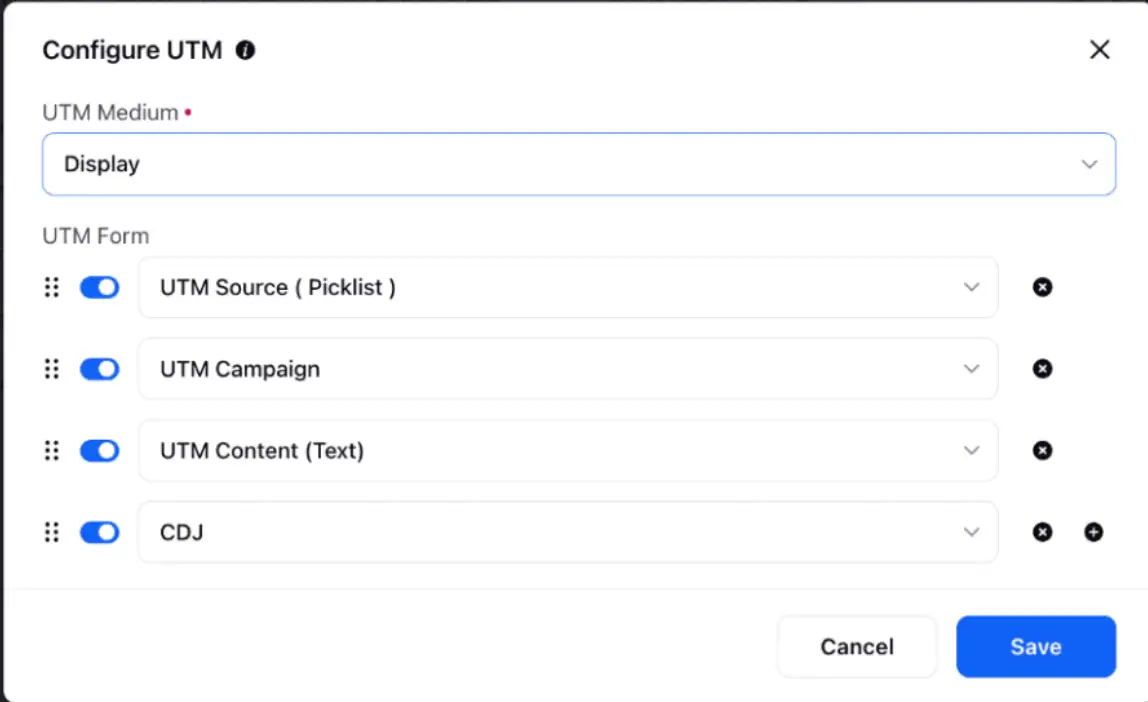Click drag handle of UTM Campaign row
Image resolution: width=1148 pixels, height=702 pixels.
[x=52, y=369]
